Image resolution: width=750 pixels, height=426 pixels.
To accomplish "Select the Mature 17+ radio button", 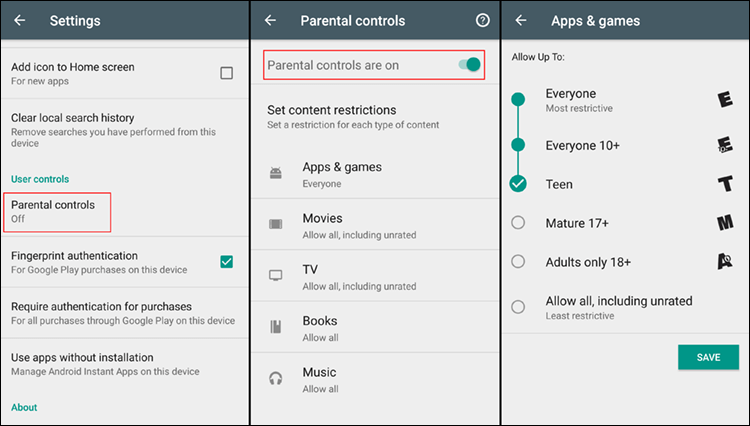I will [518, 223].
